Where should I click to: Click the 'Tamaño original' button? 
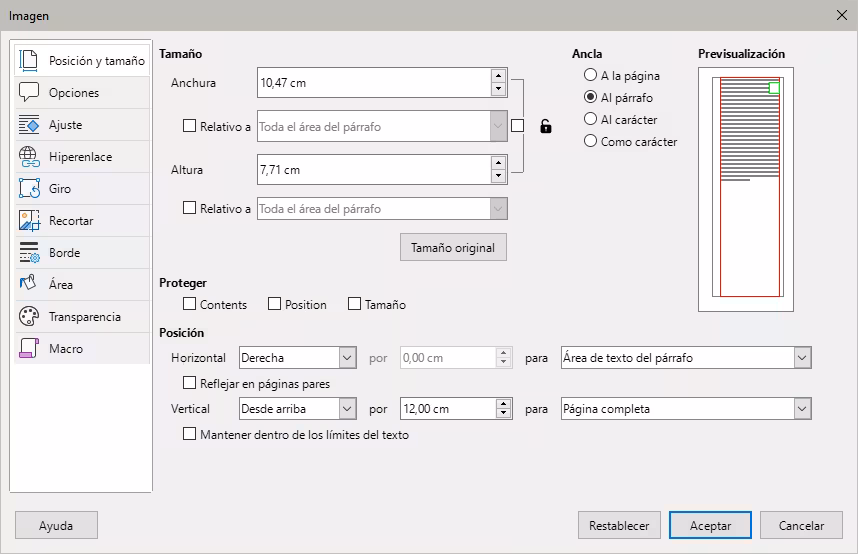pyautogui.click(x=453, y=247)
